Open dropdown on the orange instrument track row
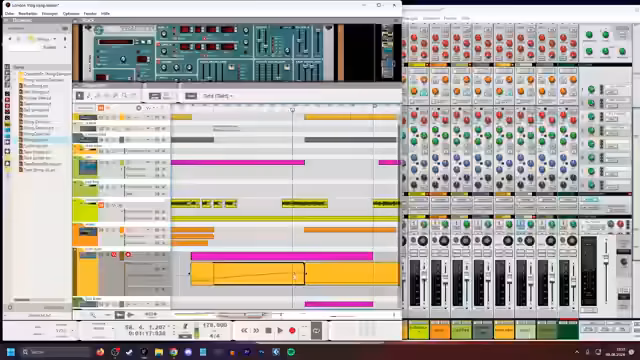 point(148,230)
